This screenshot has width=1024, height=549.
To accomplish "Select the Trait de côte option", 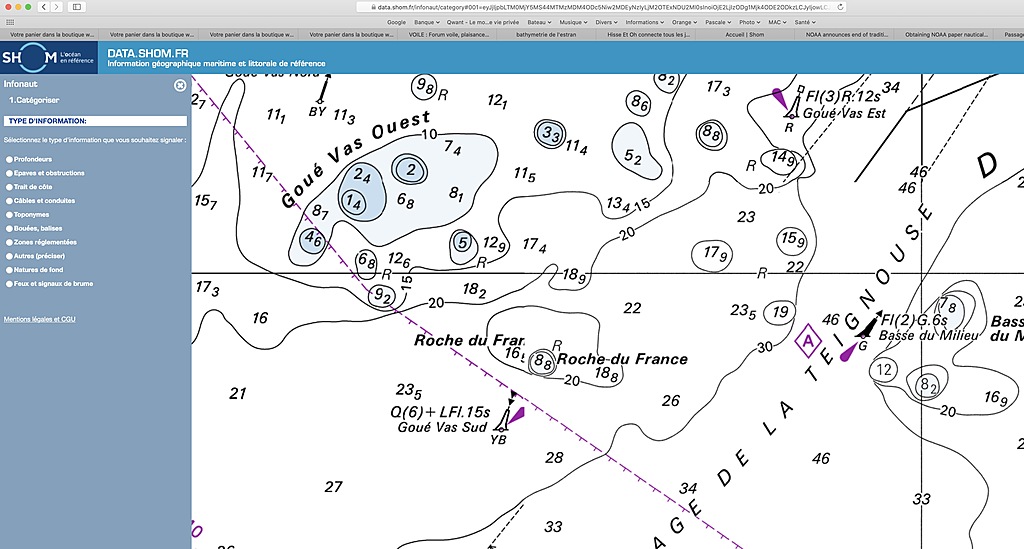I will (x=9, y=187).
